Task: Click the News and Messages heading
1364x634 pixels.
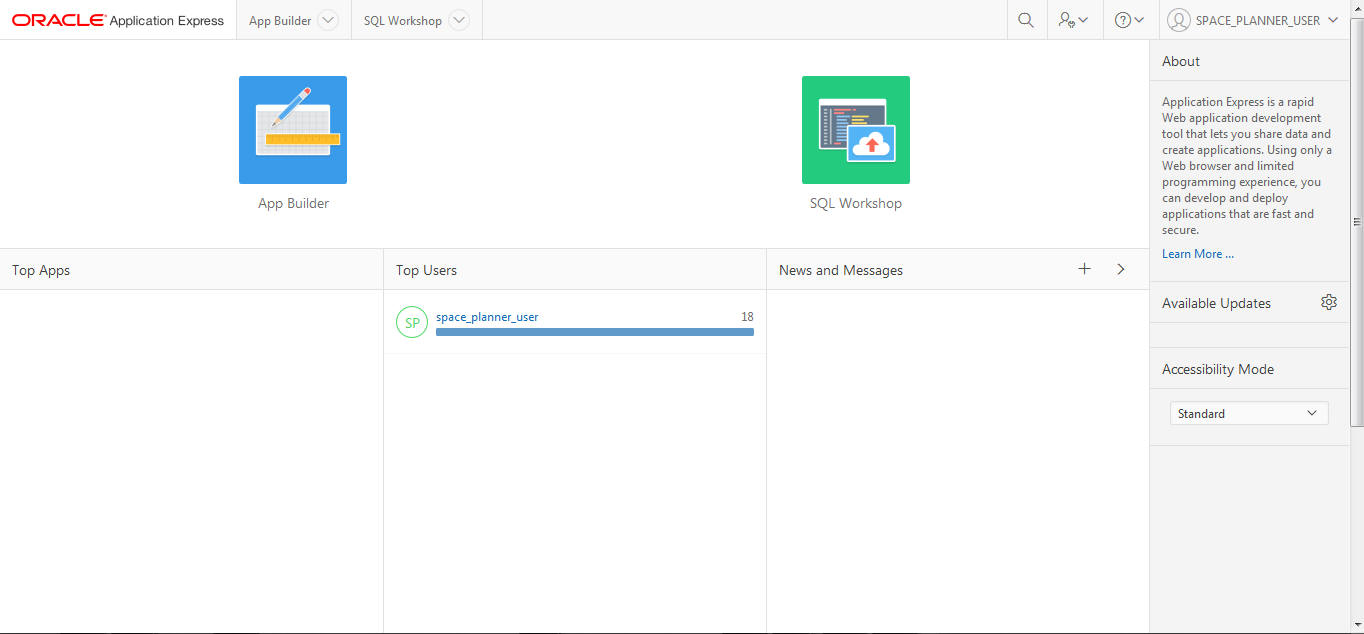Action: (x=841, y=270)
